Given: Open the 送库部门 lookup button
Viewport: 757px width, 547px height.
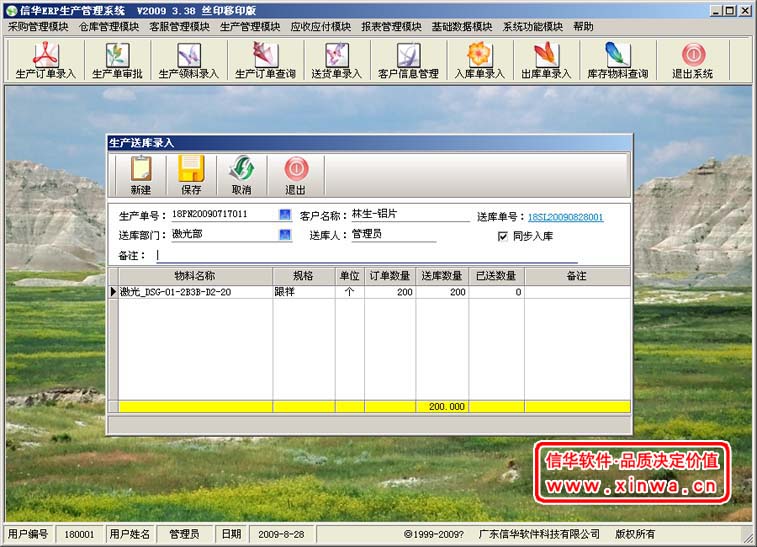Looking at the screenshot, I should (285, 235).
